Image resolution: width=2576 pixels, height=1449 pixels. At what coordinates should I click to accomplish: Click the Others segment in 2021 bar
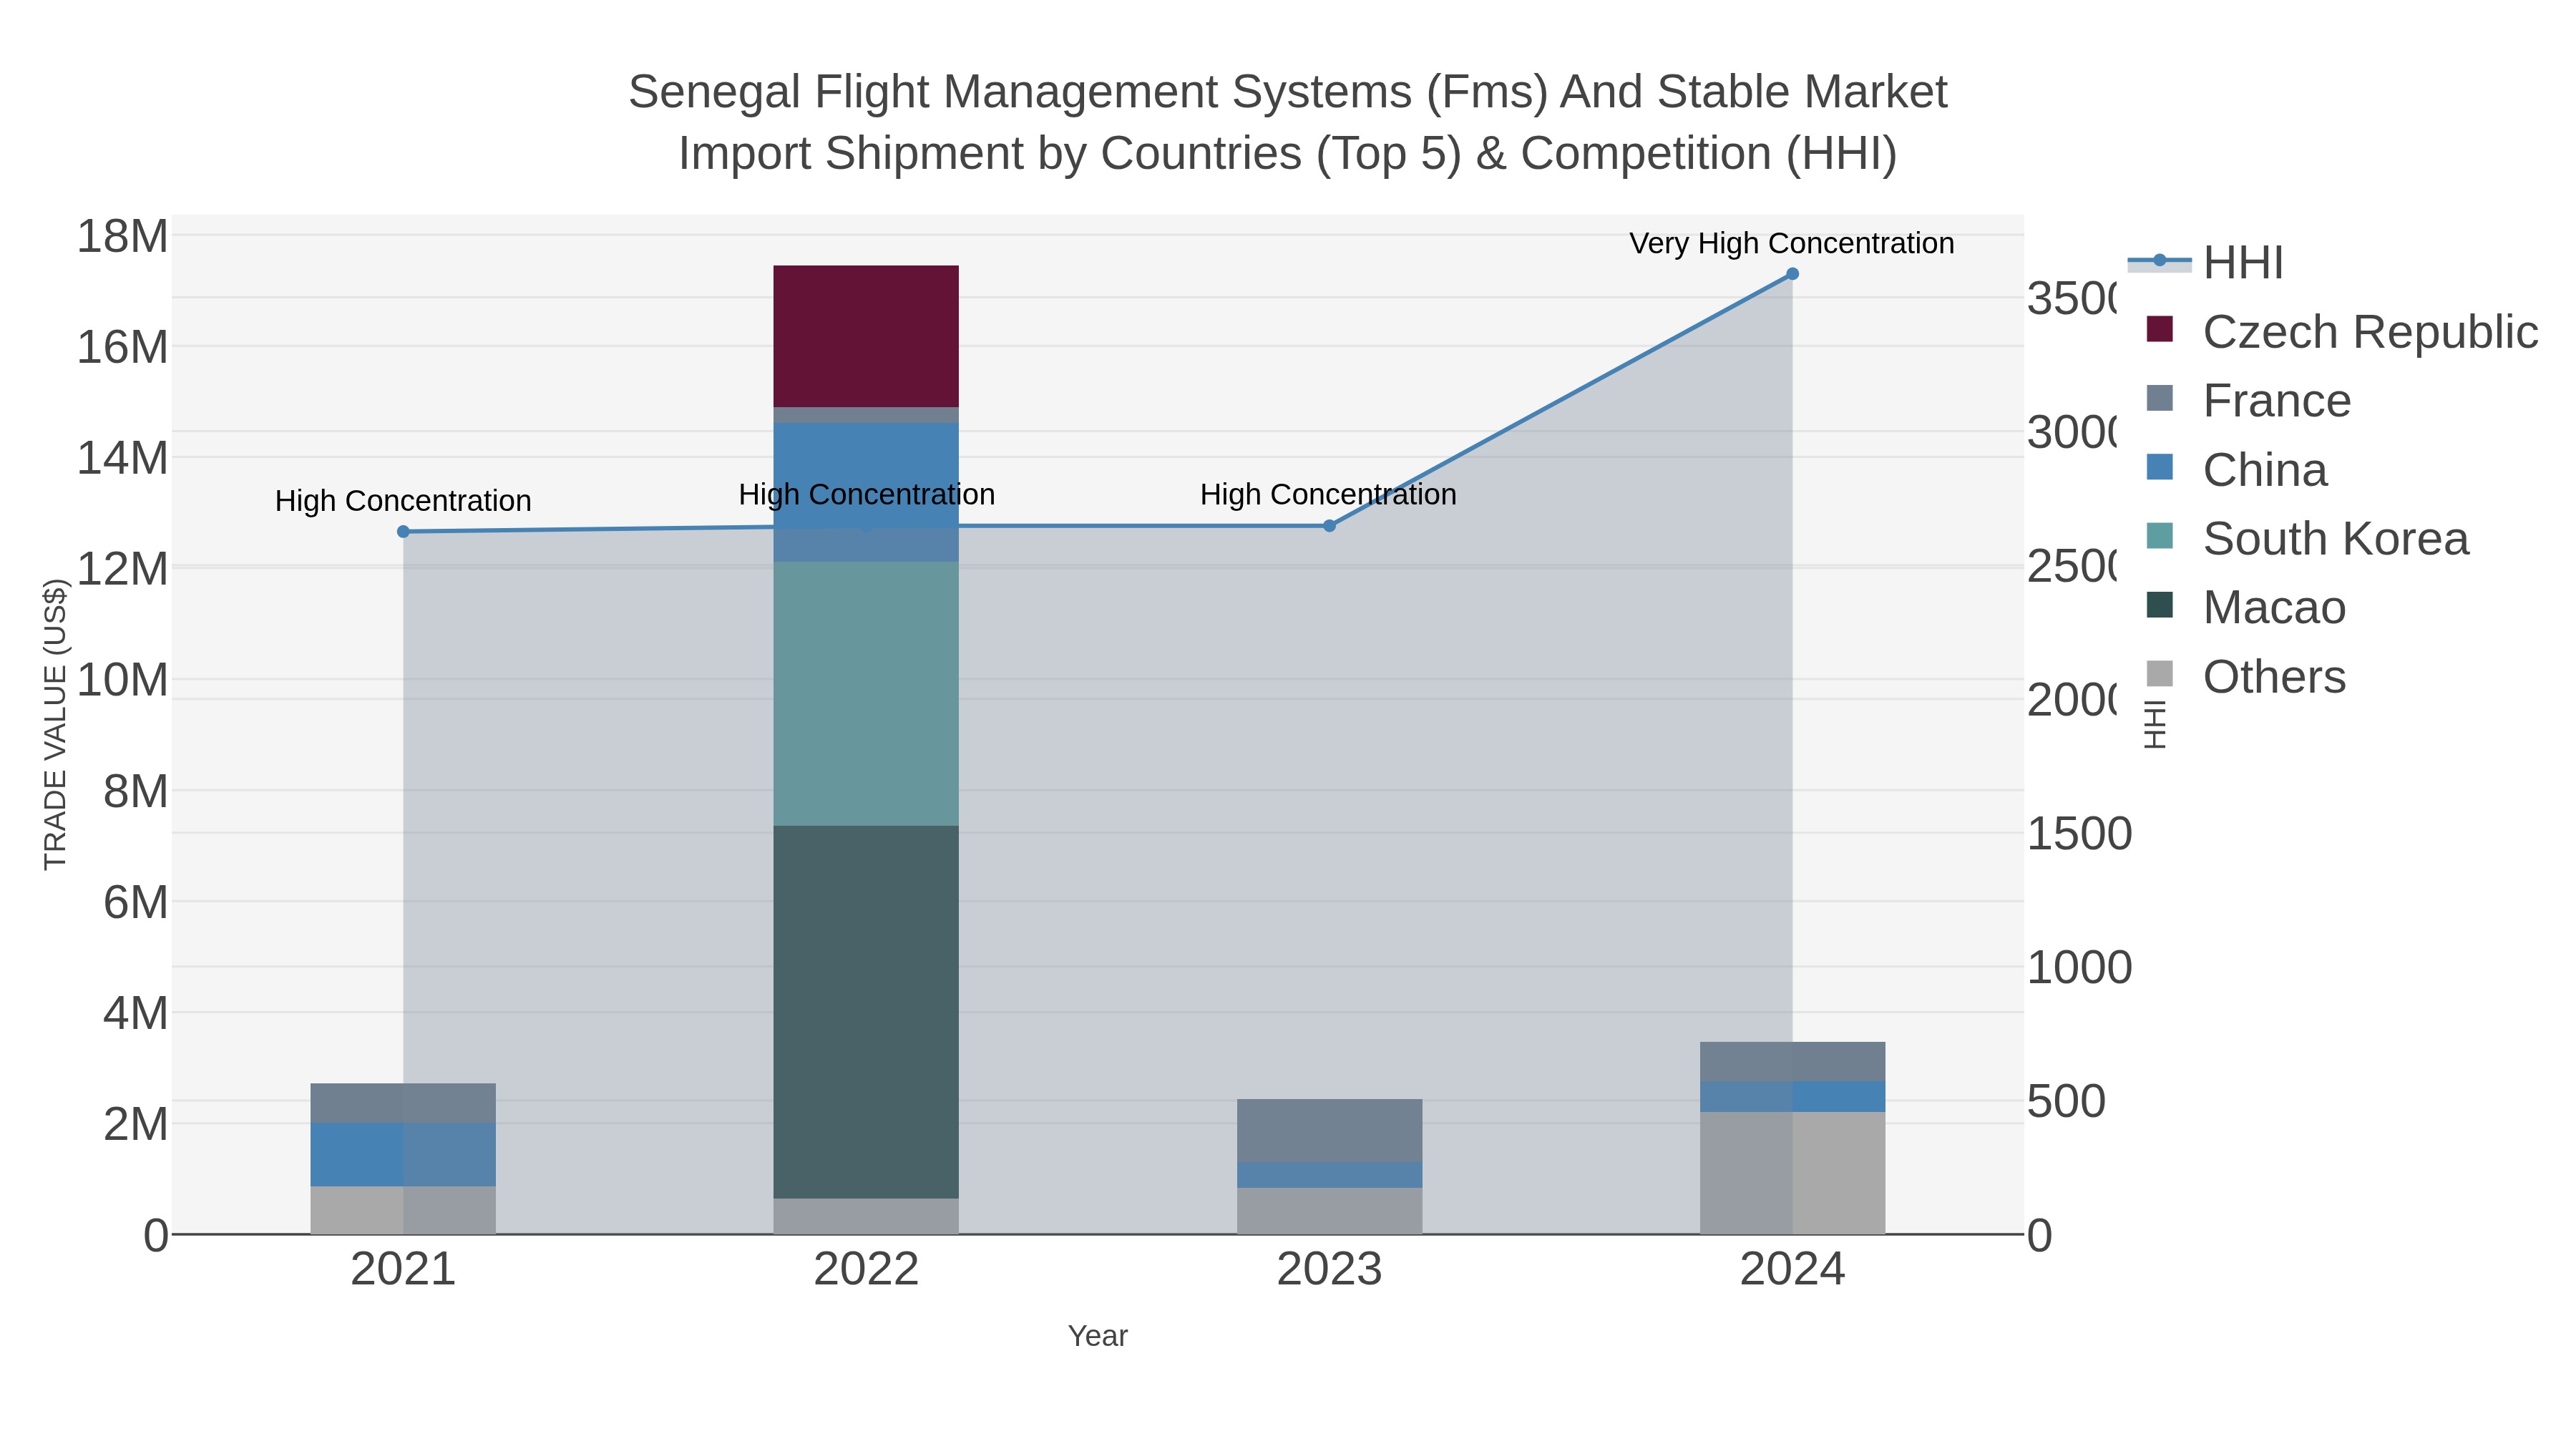tap(403, 1211)
